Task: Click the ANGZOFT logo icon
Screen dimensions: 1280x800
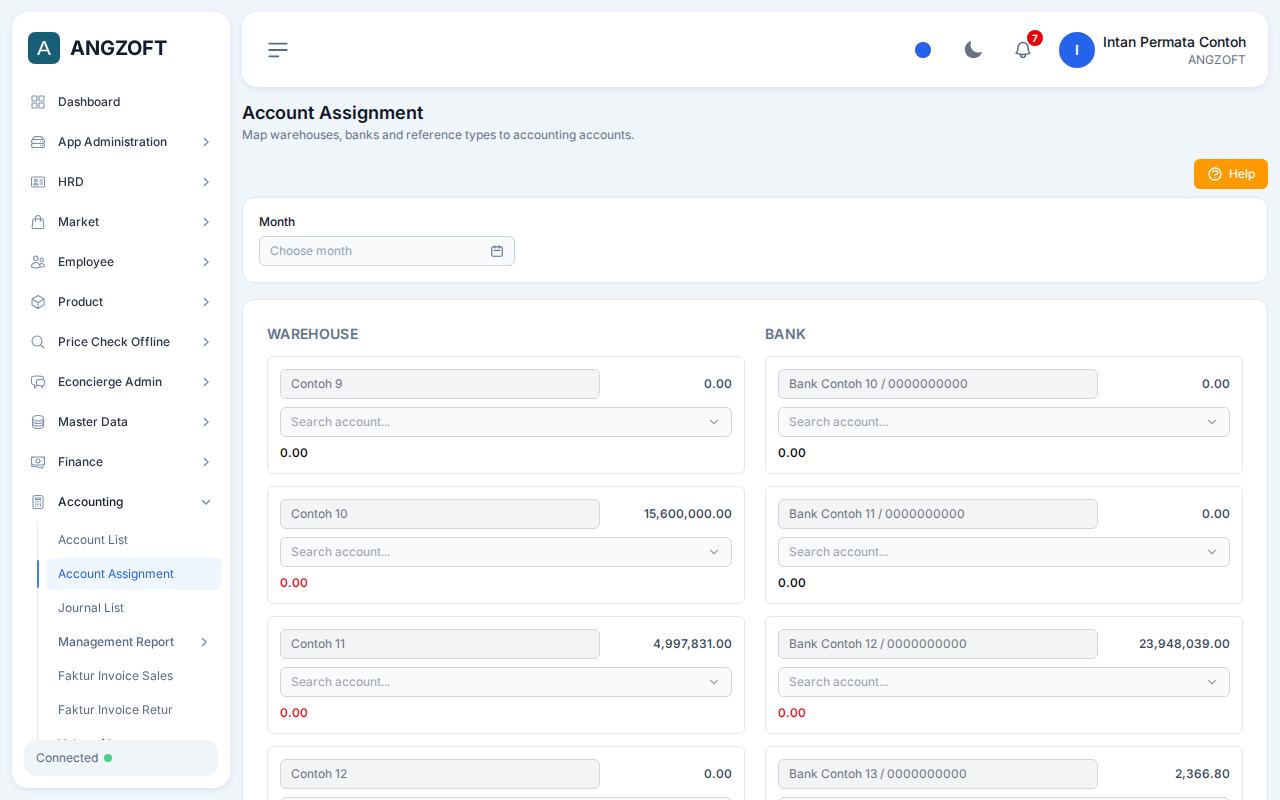Action: 44,48
